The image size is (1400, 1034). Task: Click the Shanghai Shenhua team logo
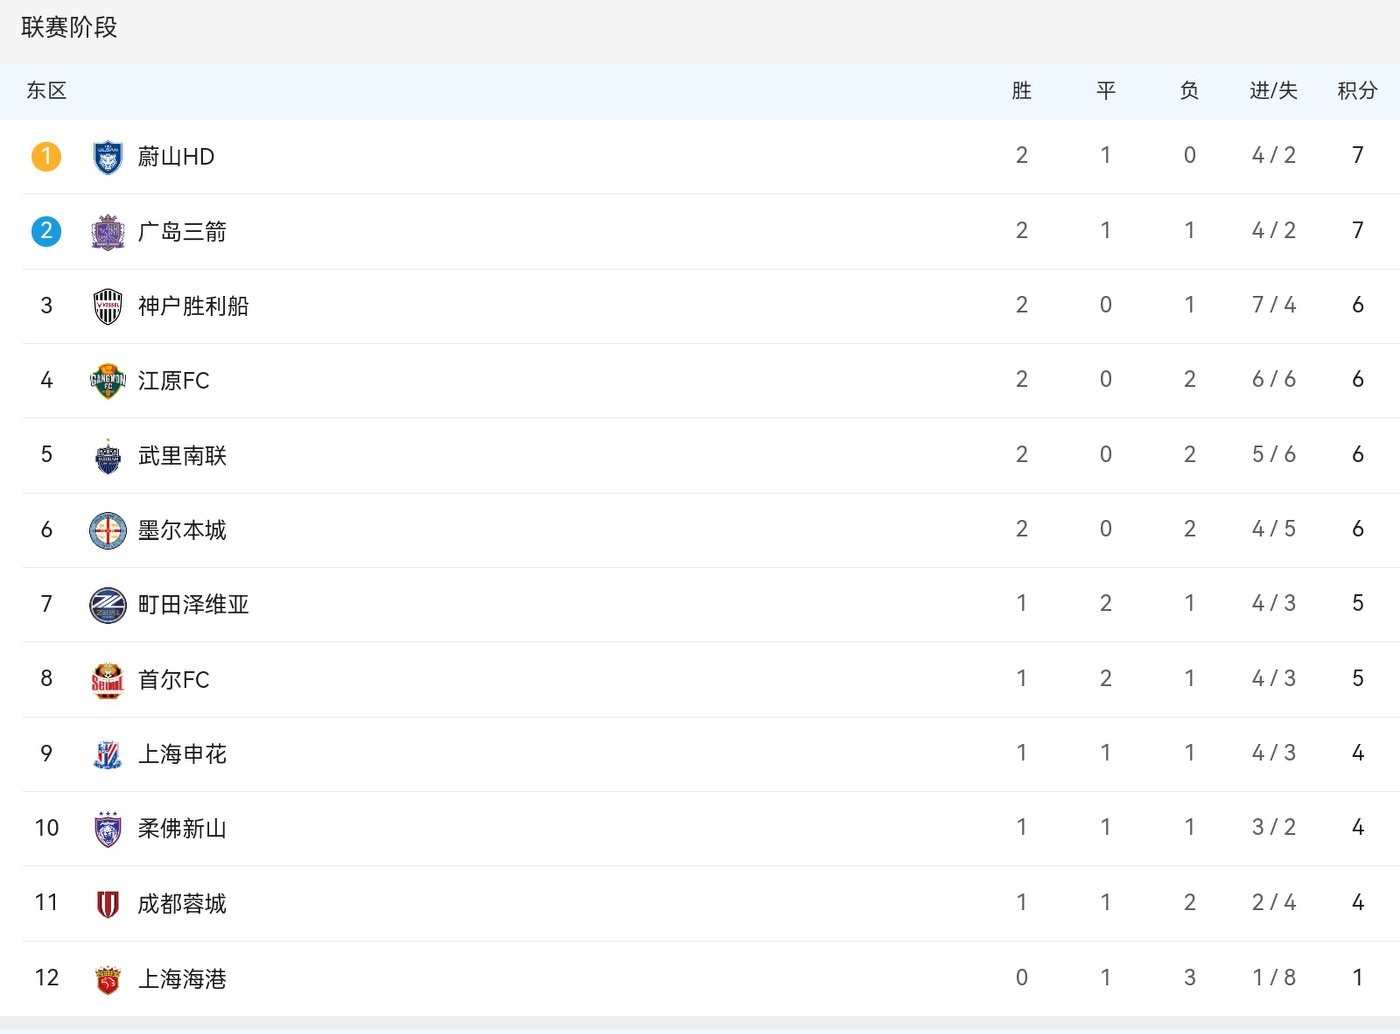[107, 754]
